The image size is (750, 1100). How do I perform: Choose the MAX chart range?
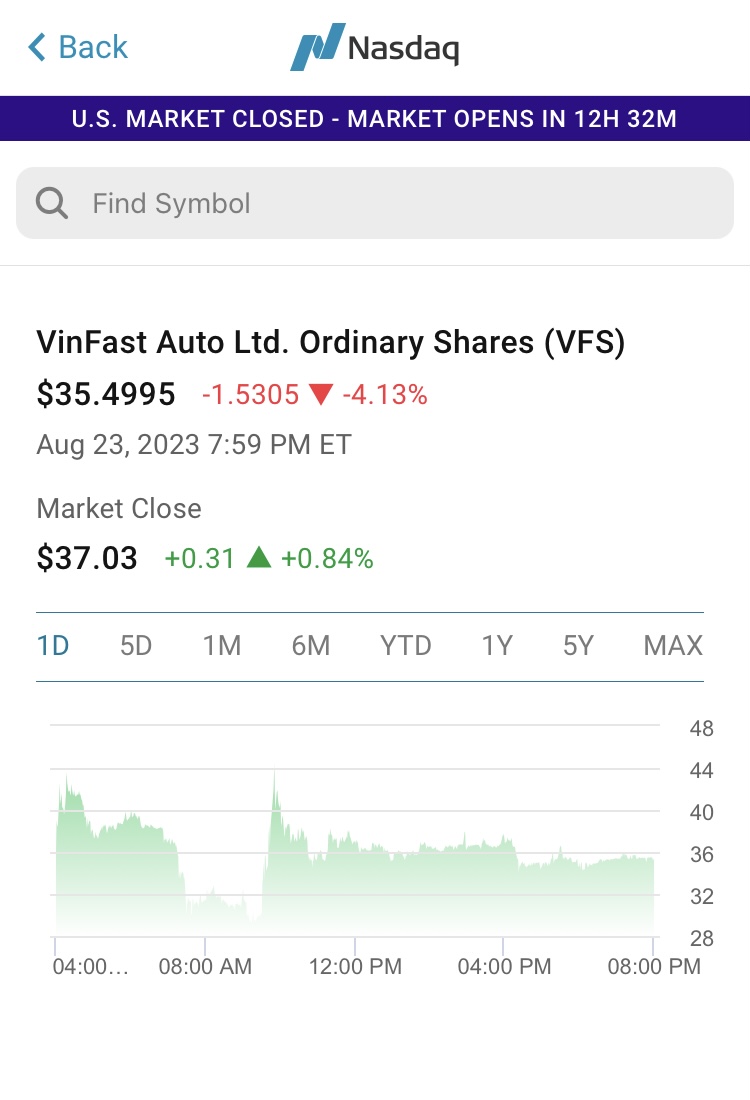673,646
